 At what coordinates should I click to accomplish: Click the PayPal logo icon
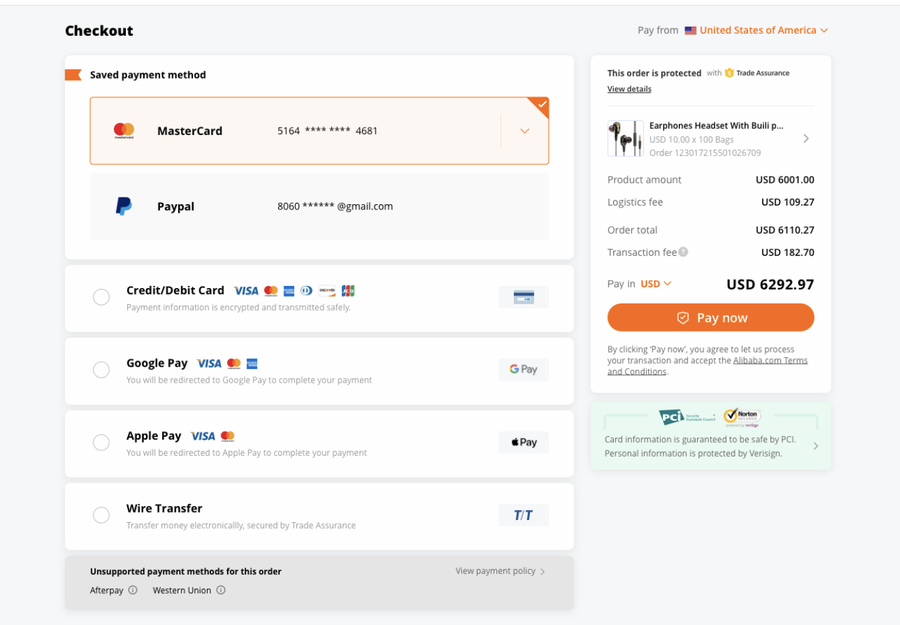(124, 206)
